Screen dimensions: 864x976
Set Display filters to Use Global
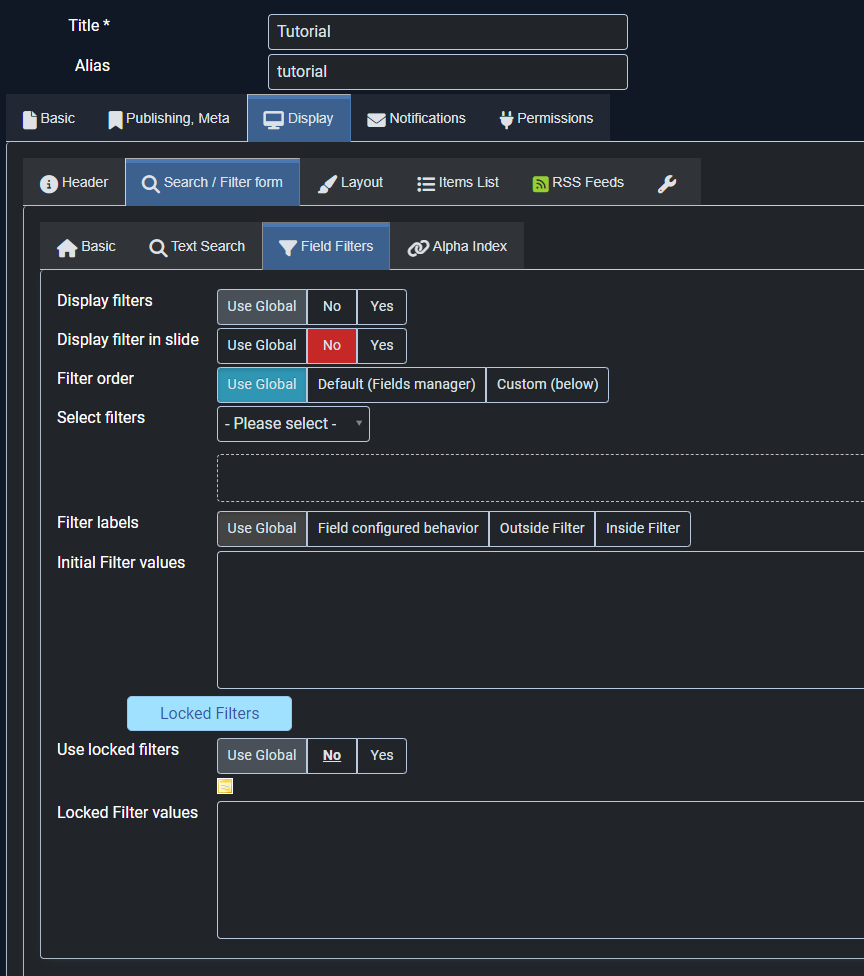262,306
